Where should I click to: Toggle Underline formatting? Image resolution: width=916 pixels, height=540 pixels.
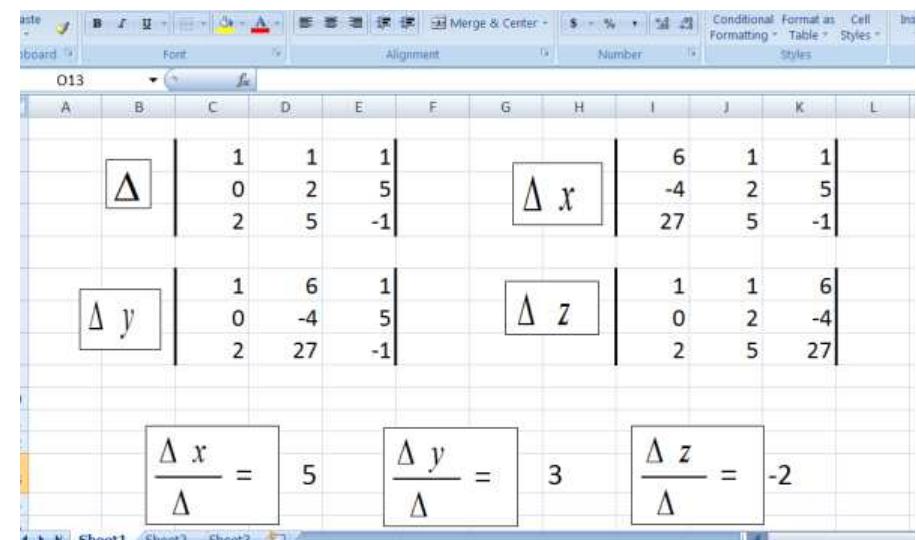tap(146, 24)
